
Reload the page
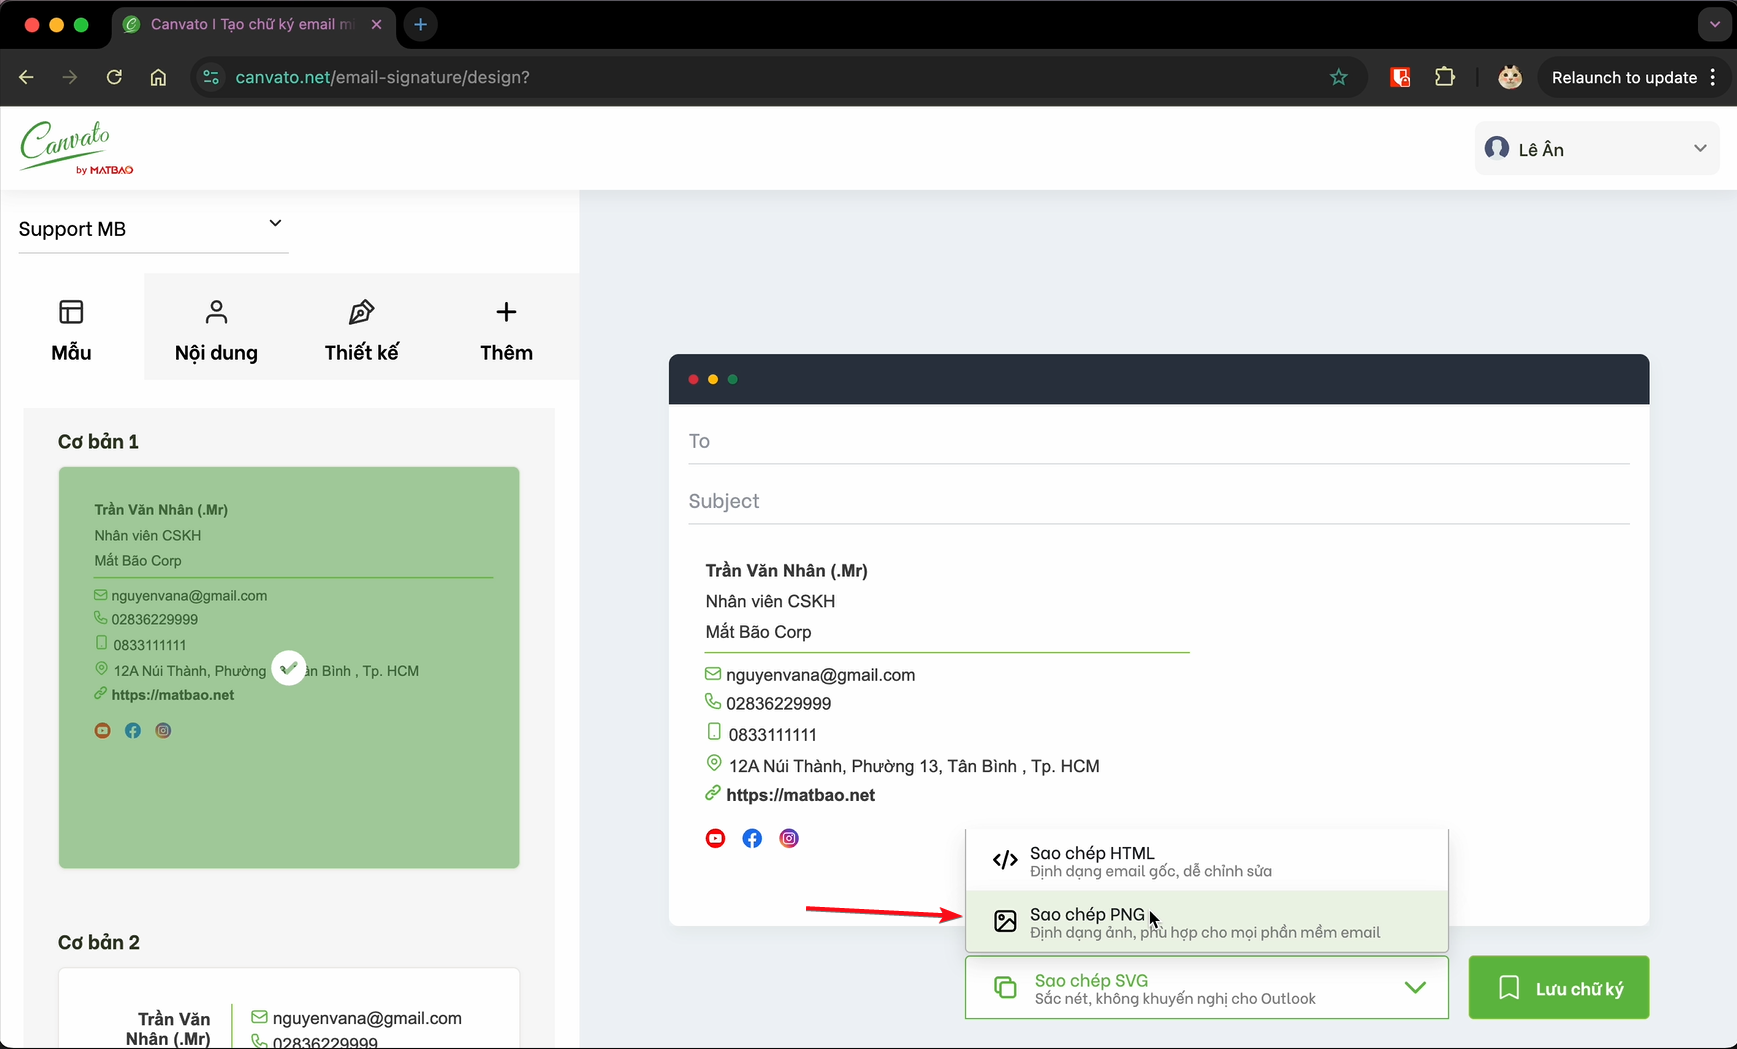click(114, 77)
